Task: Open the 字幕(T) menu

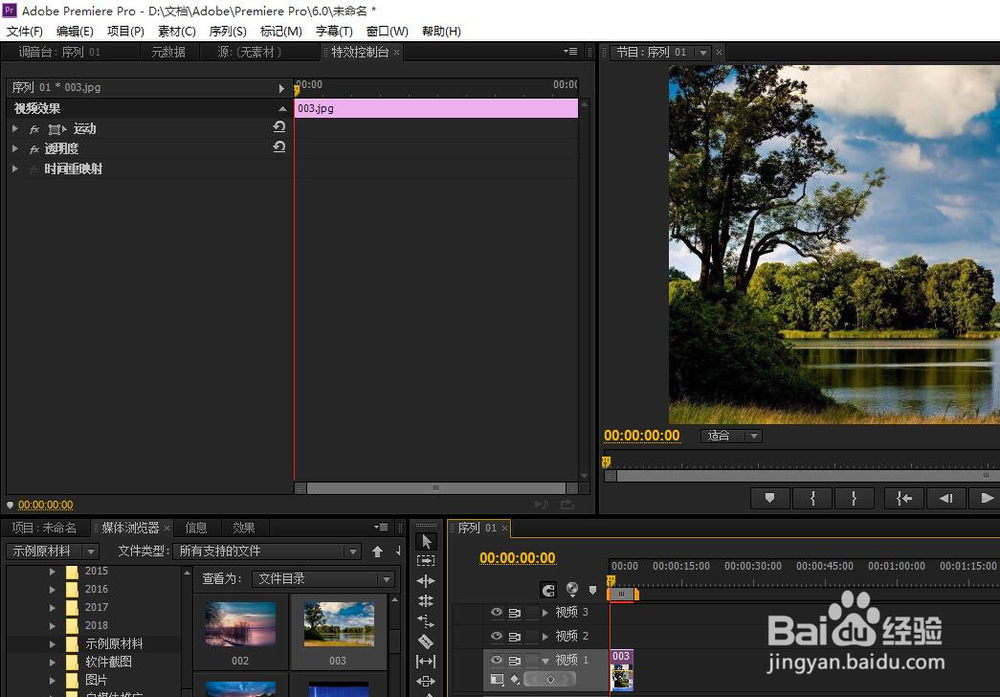Action: pyautogui.click(x=334, y=31)
